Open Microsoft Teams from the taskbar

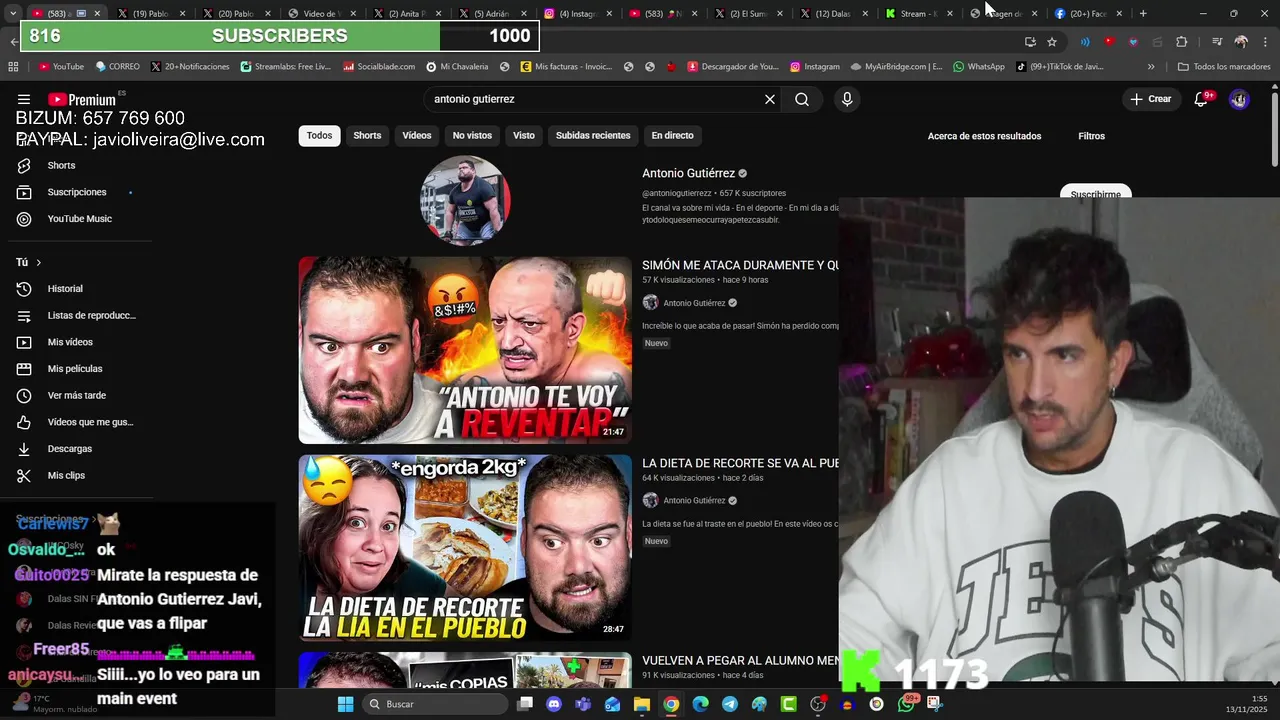pyautogui.click(x=583, y=704)
